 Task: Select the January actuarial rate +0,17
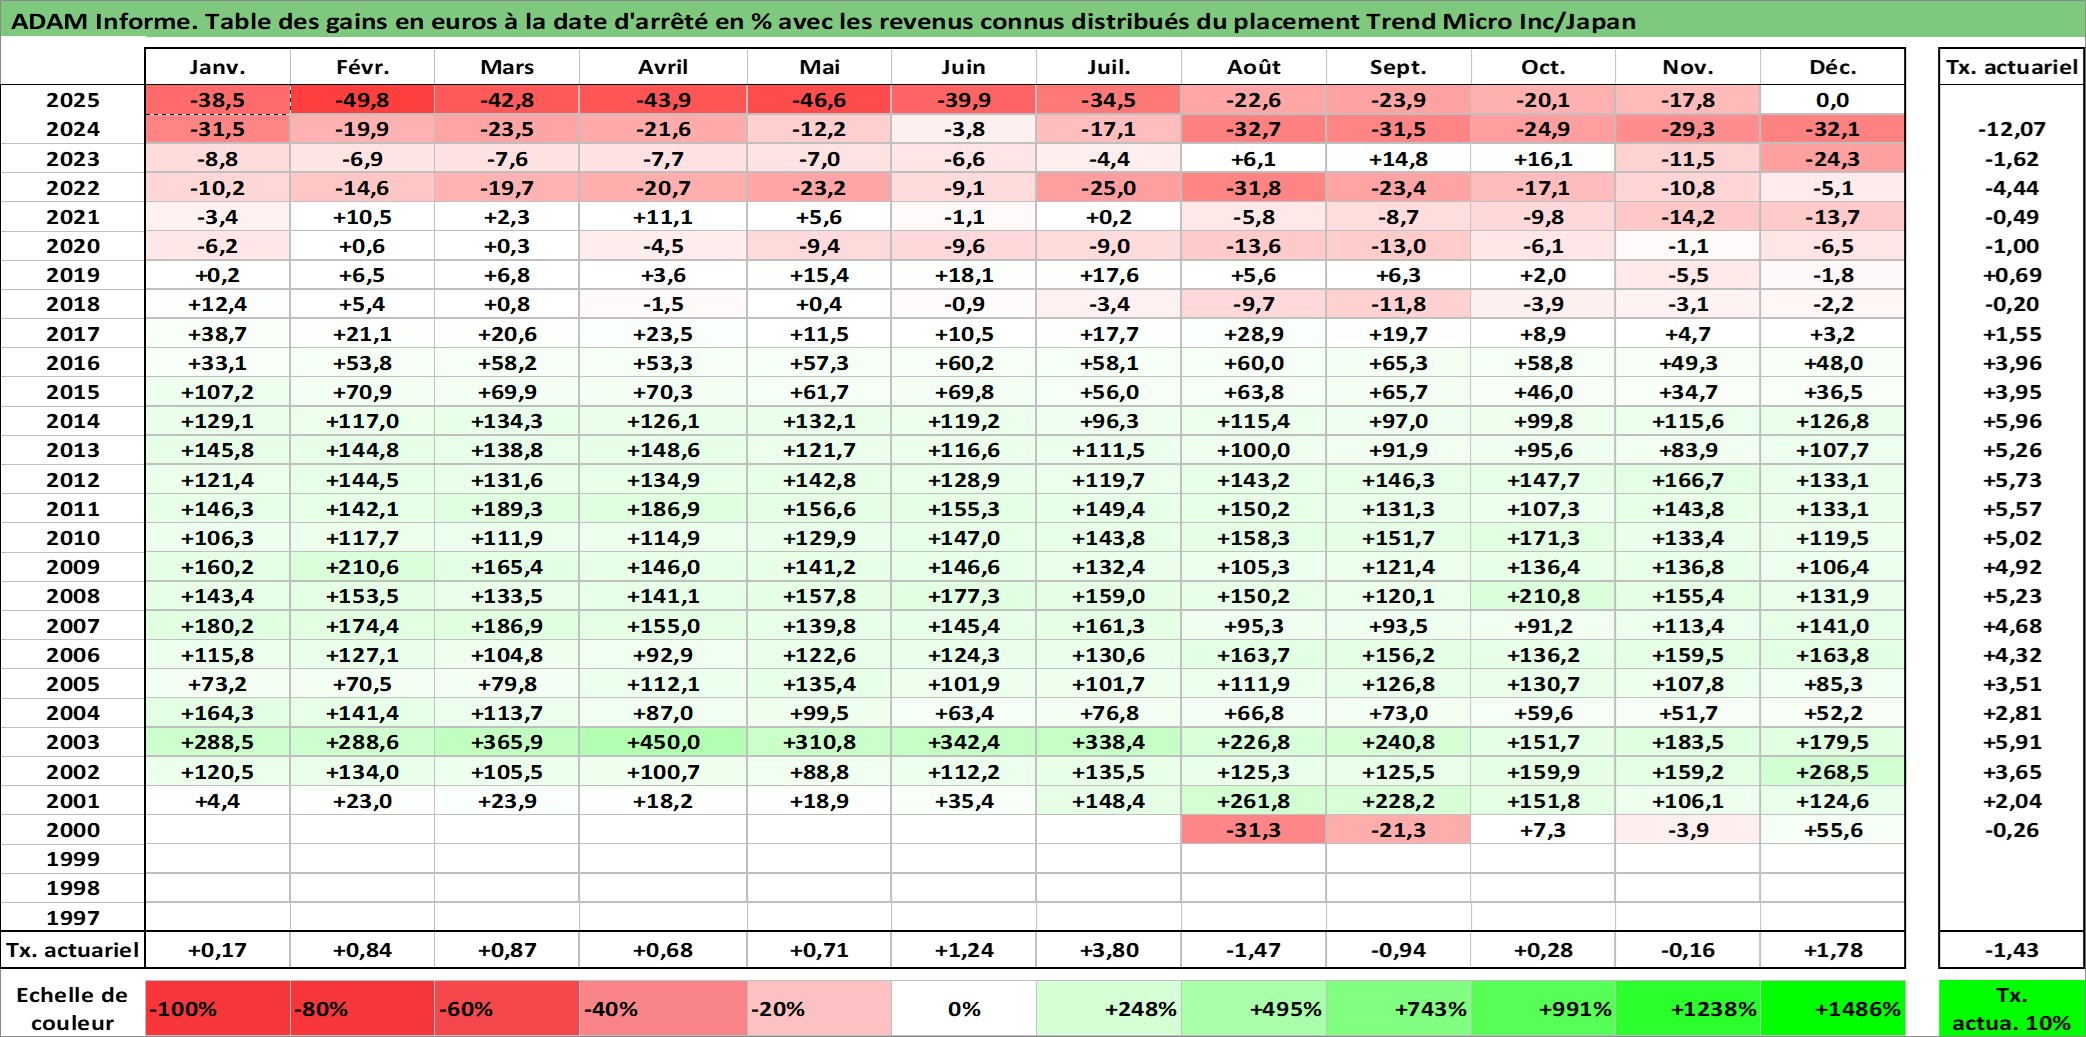(218, 950)
